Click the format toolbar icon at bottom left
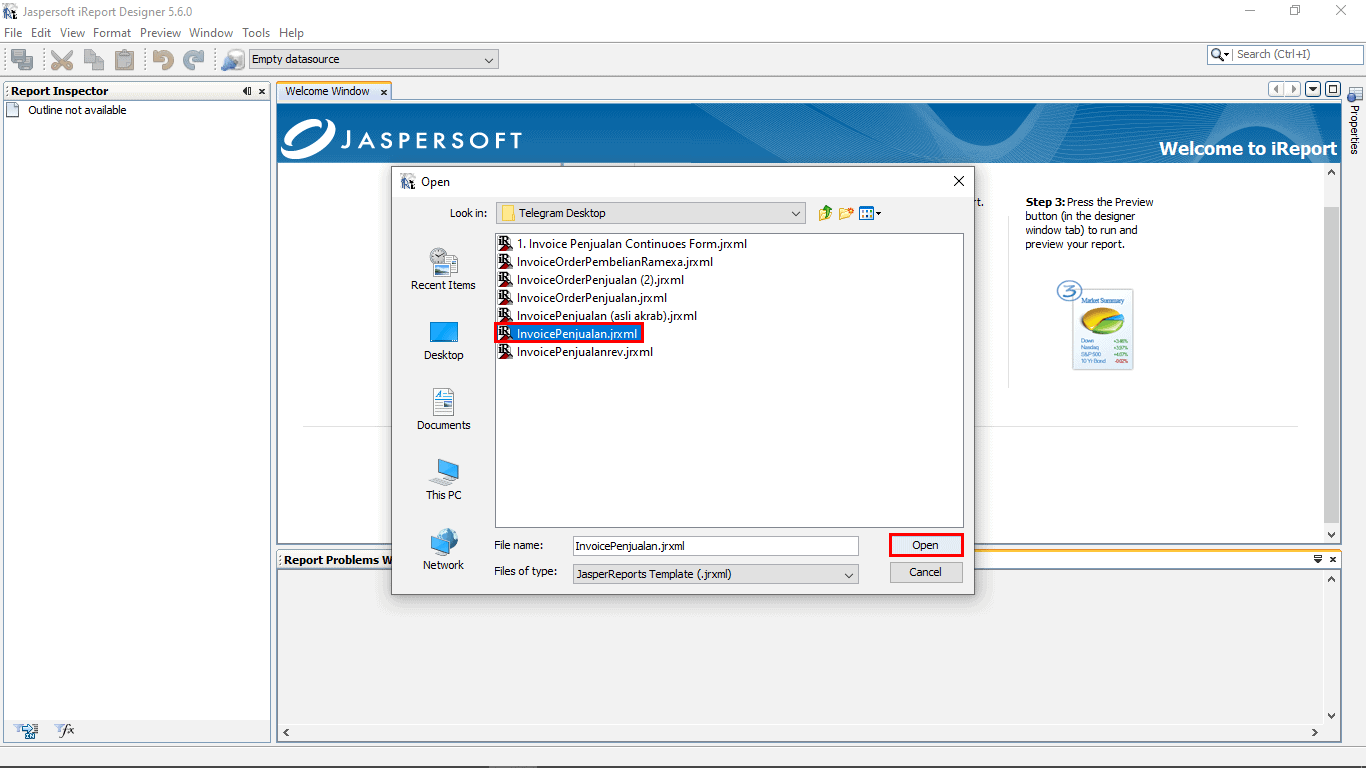 point(27,731)
